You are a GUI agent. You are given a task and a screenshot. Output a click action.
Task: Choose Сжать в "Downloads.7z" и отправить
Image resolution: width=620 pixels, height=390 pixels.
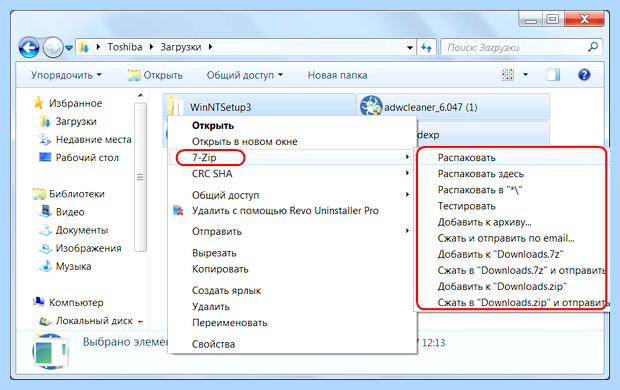tap(512, 270)
